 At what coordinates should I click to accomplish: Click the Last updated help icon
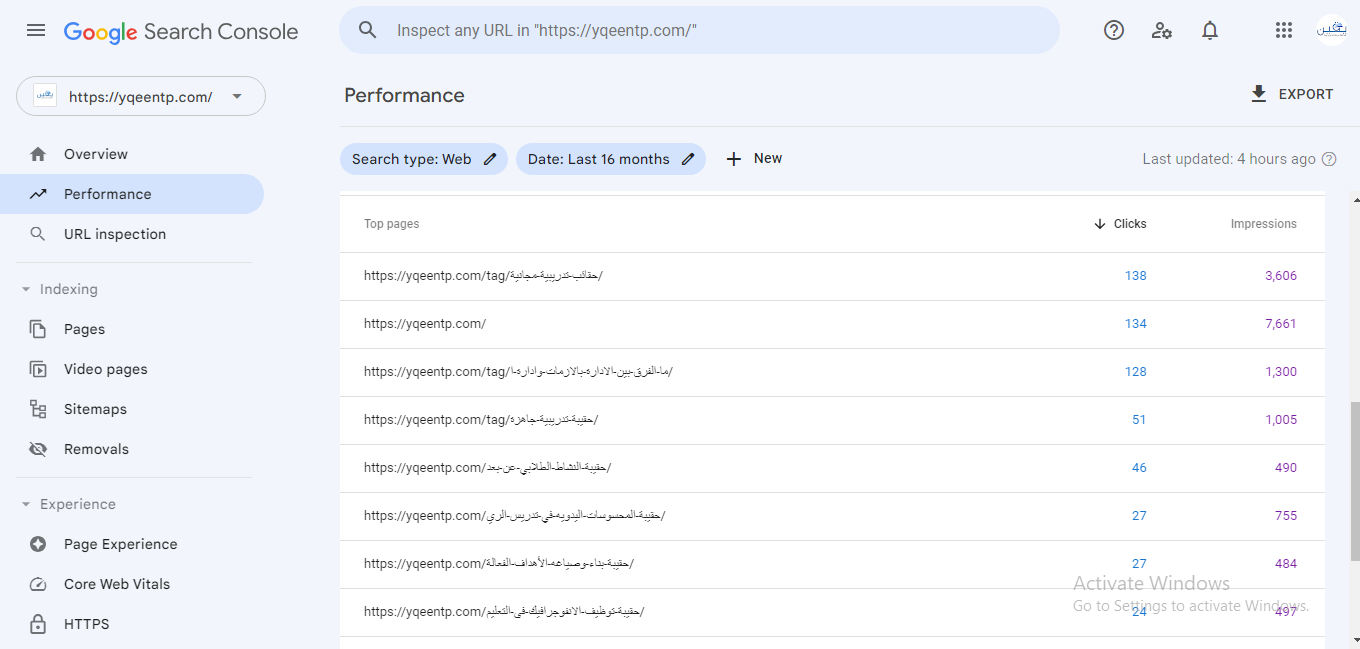[1329, 159]
